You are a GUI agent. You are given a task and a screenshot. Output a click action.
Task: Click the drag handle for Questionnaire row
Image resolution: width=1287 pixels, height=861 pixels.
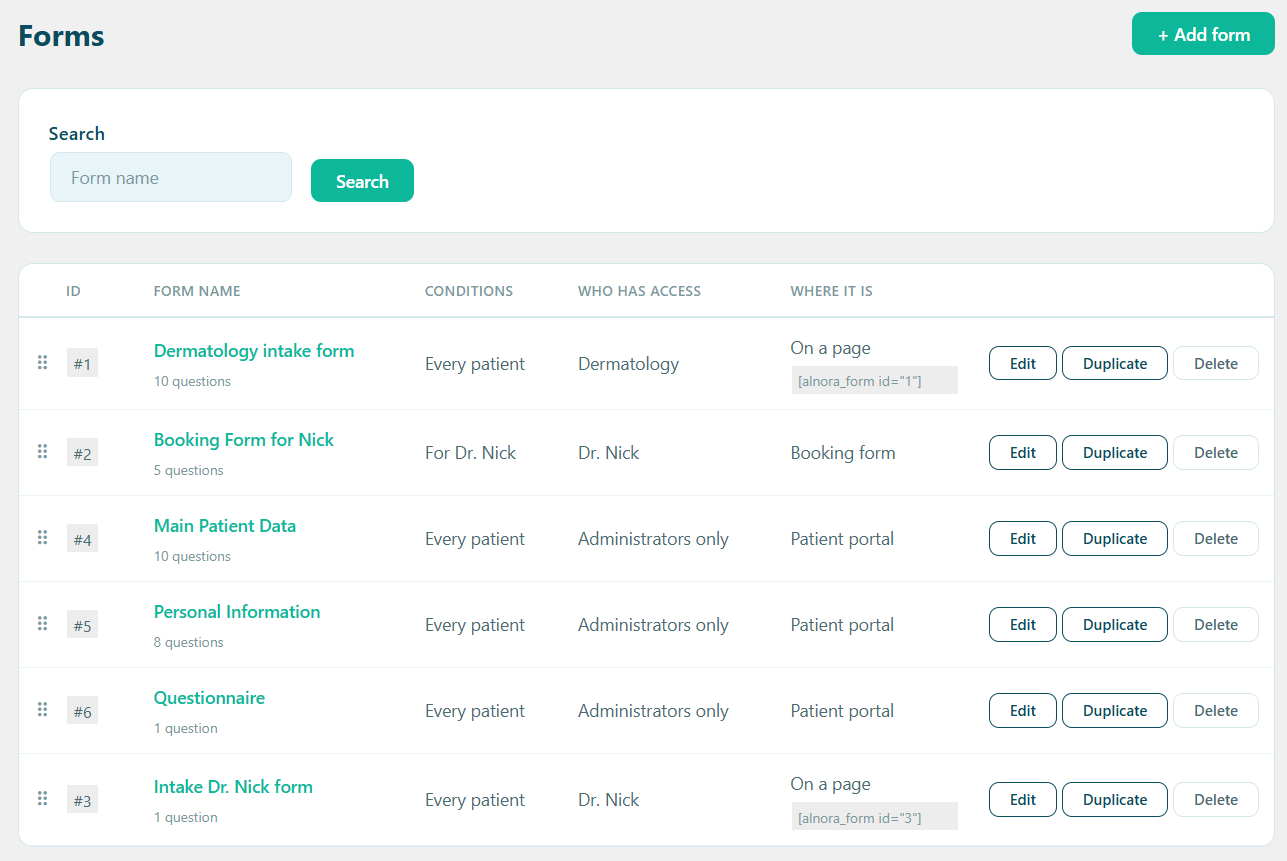[42, 709]
